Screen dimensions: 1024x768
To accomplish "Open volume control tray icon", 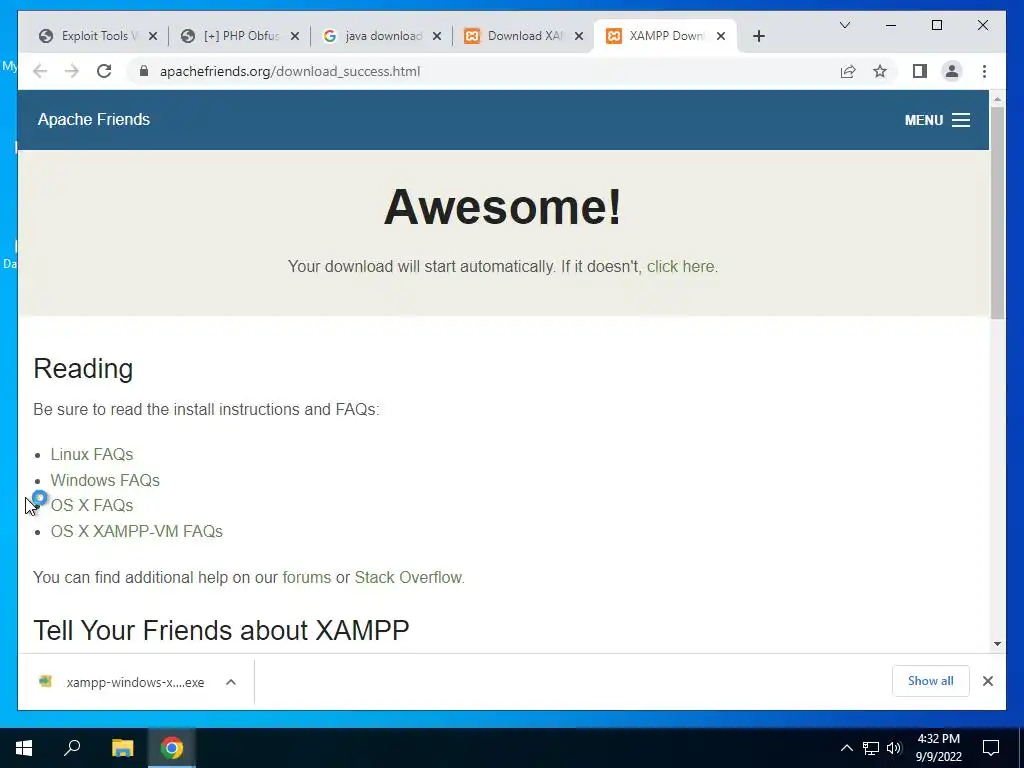I will point(894,748).
